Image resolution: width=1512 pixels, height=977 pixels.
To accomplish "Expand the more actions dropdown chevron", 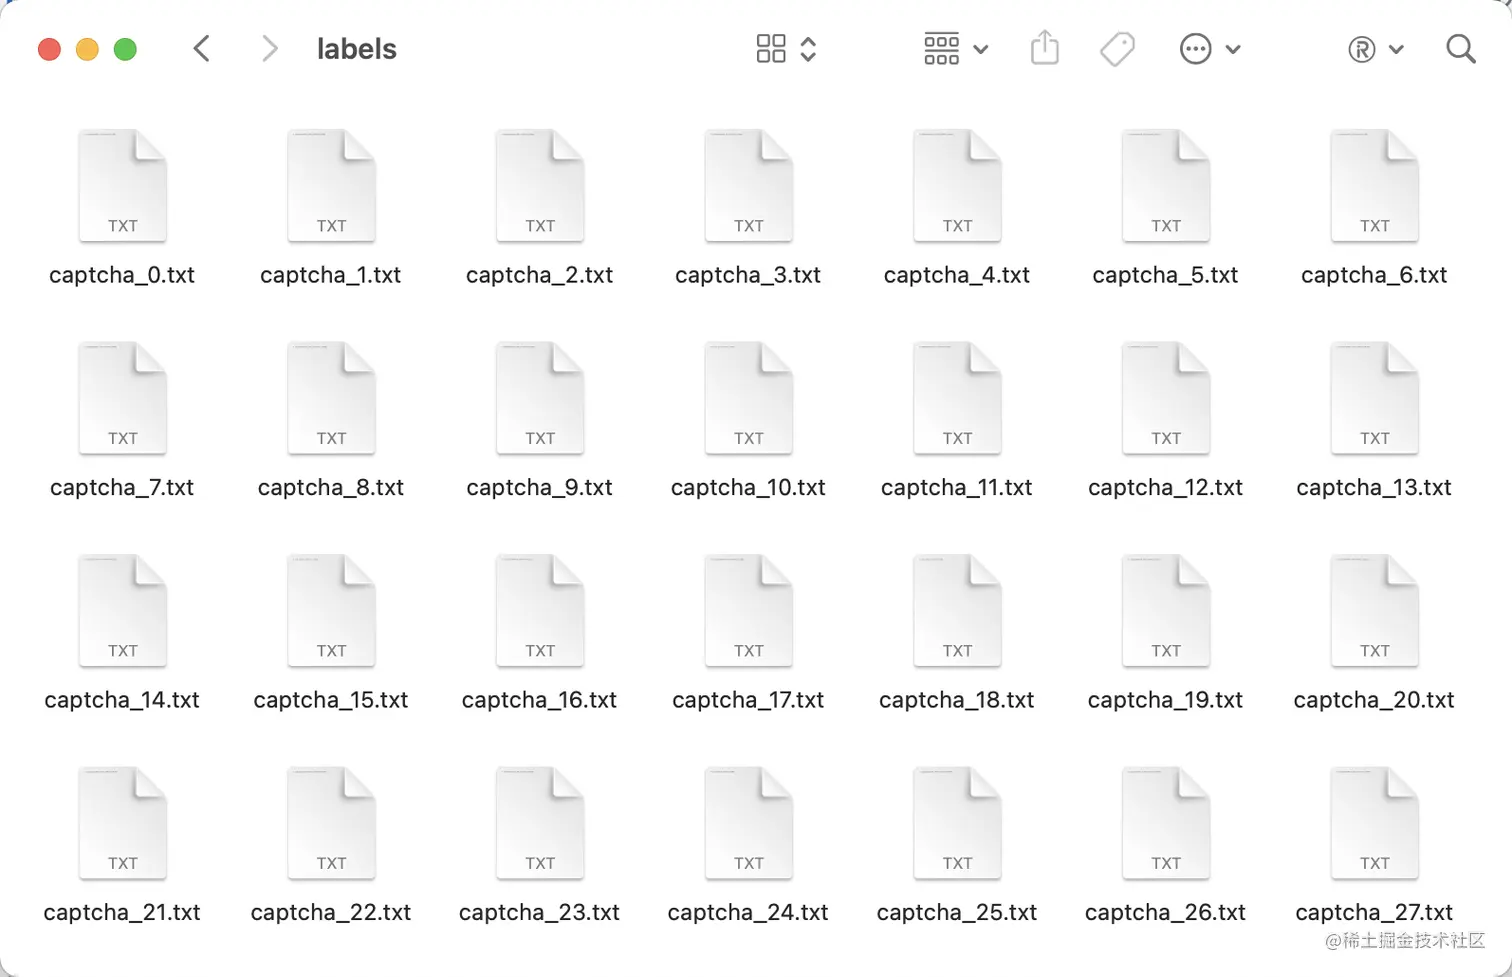I will point(1233,49).
